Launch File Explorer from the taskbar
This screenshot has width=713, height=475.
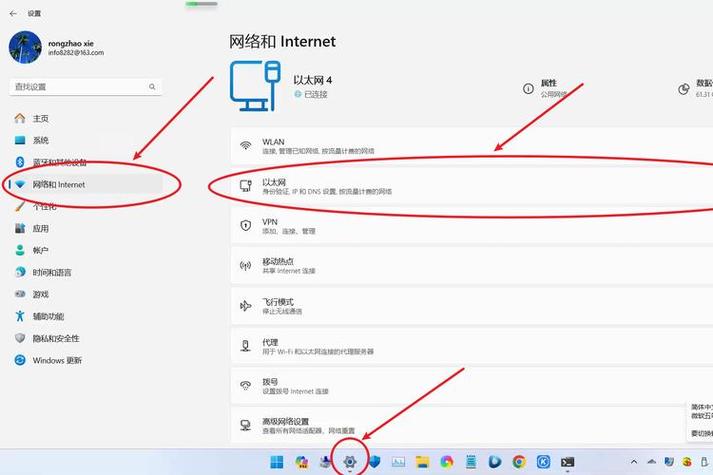tap(422, 462)
